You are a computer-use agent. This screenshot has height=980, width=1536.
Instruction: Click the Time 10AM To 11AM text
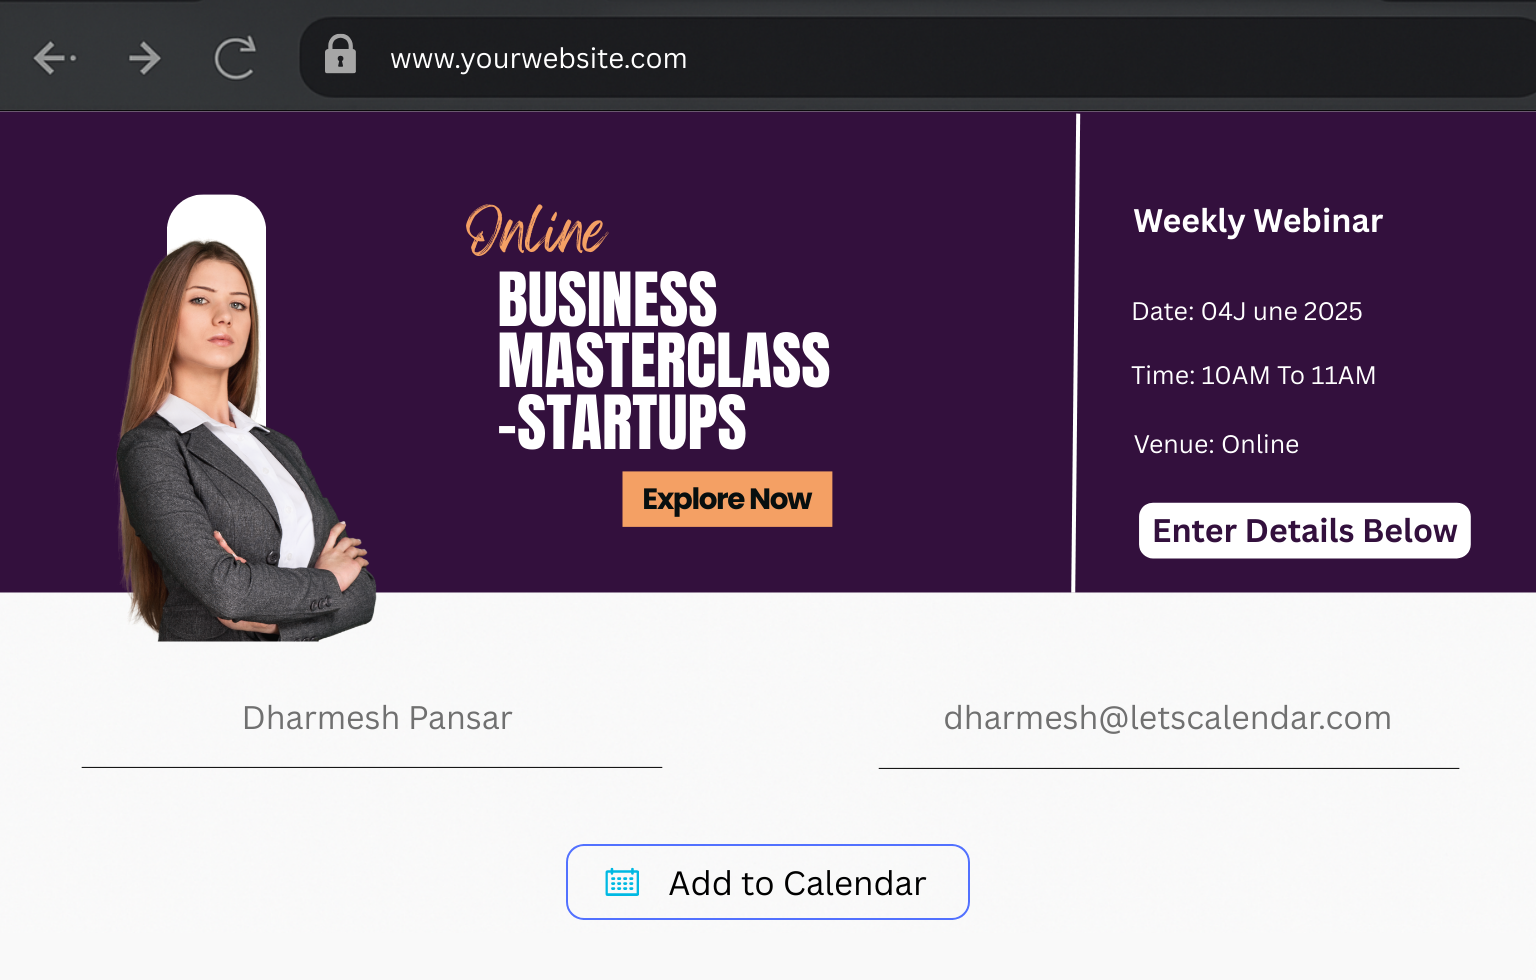tap(1253, 376)
